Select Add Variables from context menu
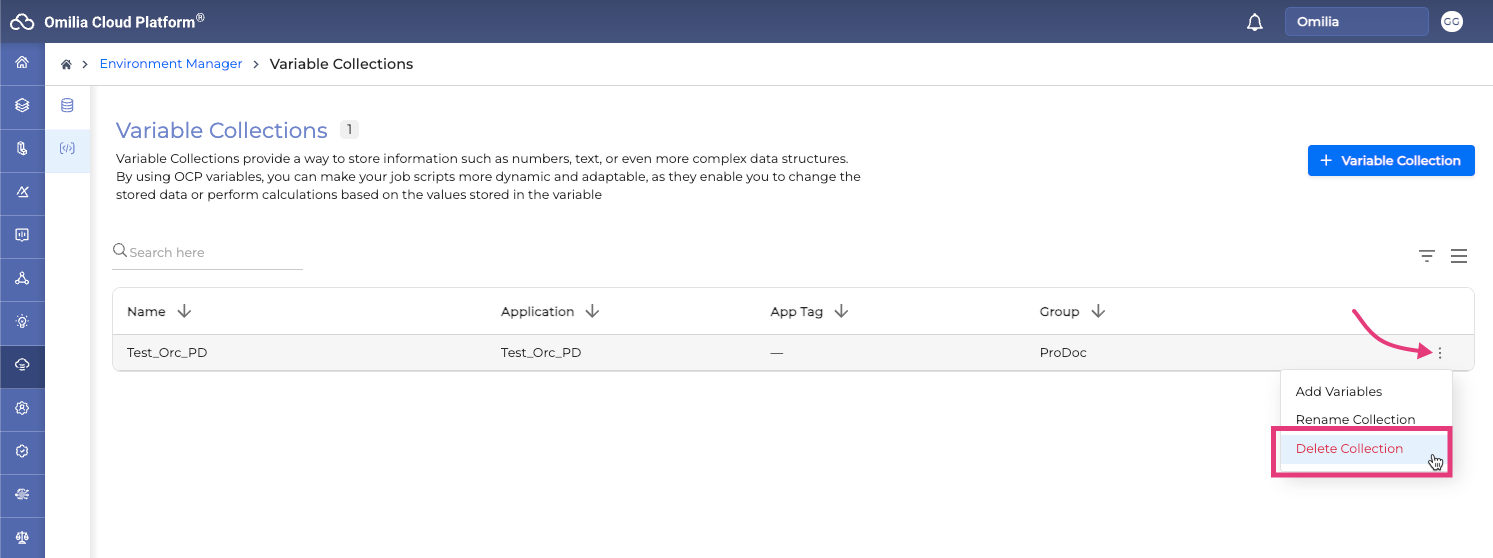 1338,392
